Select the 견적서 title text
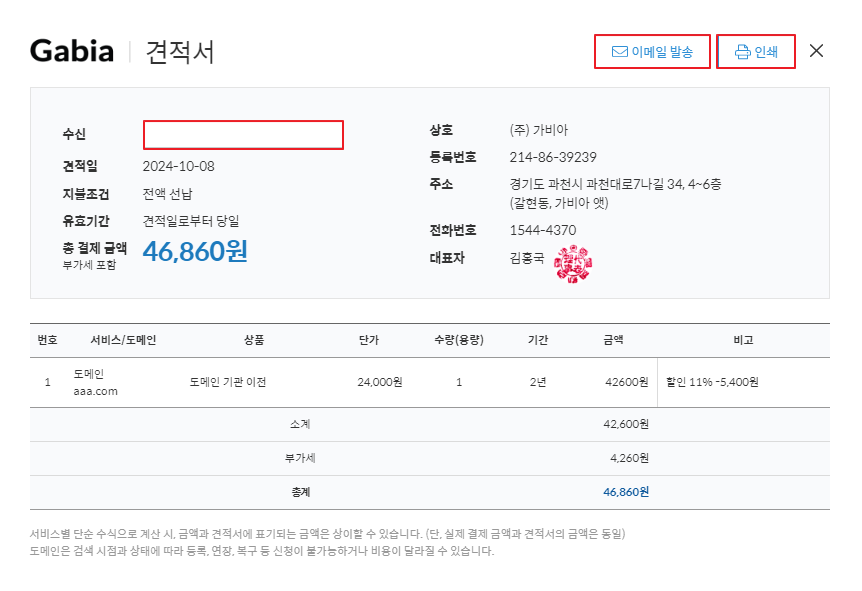Screen dimensions: 862x591 (179, 52)
